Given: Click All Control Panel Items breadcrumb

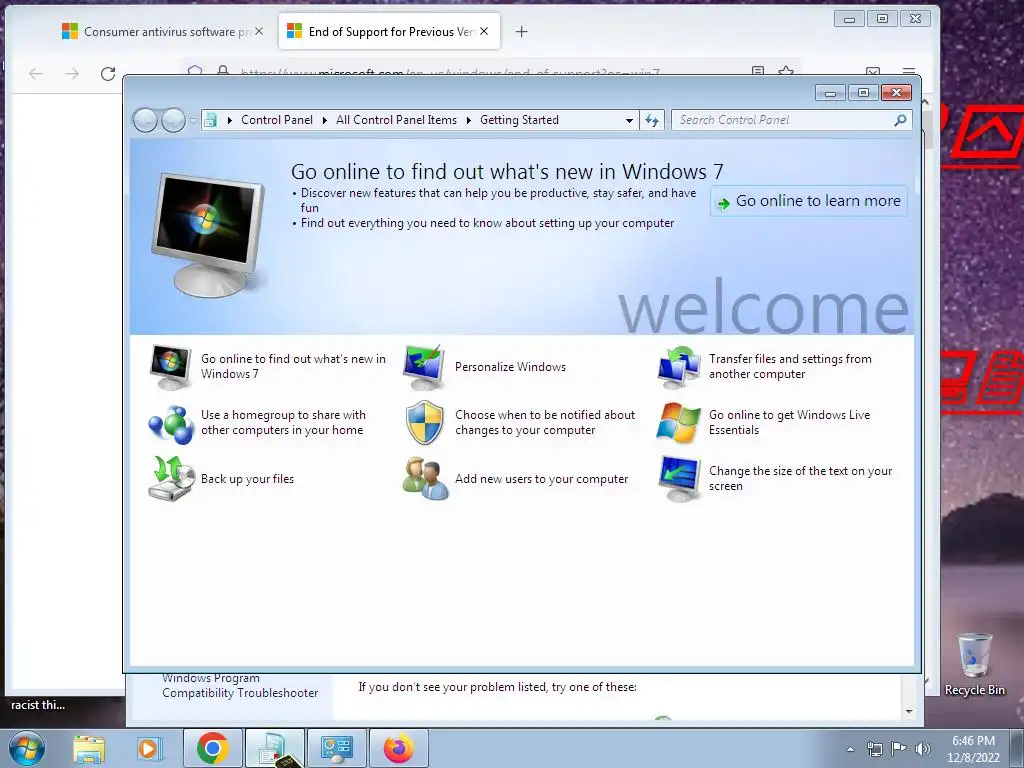Looking at the screenshot, I should pyautogui.click(x=396, y=120).
